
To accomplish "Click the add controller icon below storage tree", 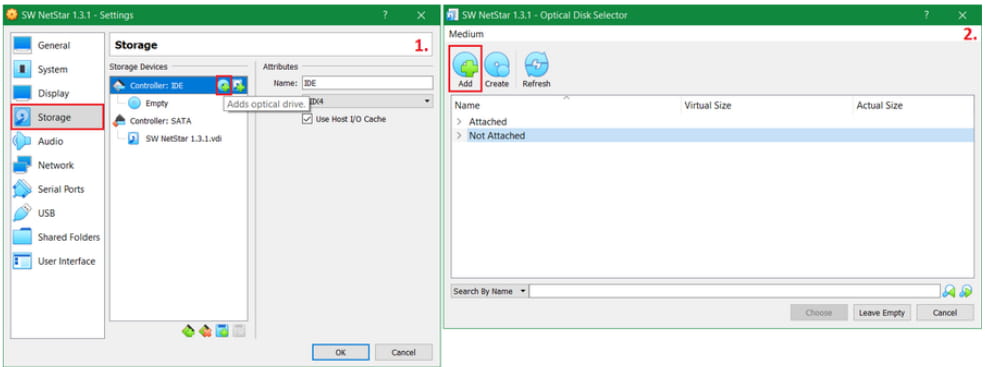I will point(188,330).
